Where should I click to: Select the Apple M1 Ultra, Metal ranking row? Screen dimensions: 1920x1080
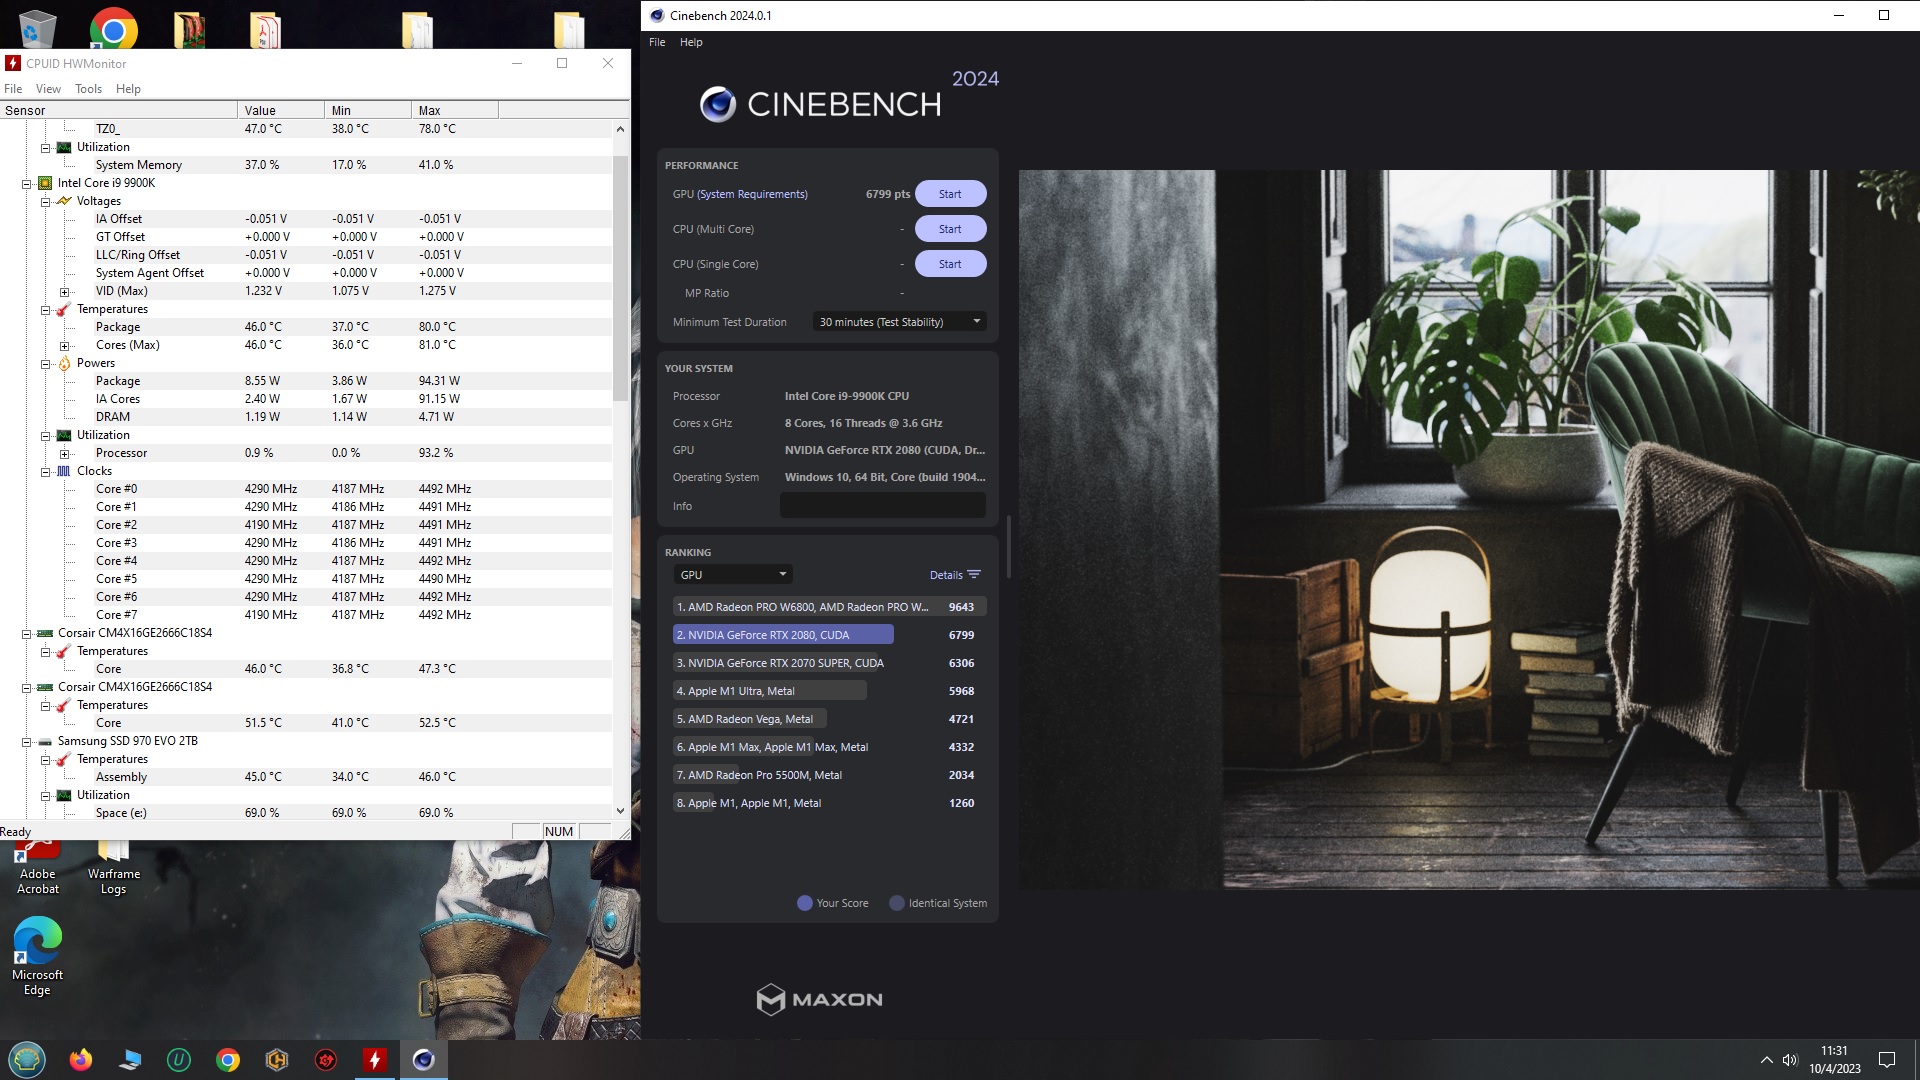828,691
